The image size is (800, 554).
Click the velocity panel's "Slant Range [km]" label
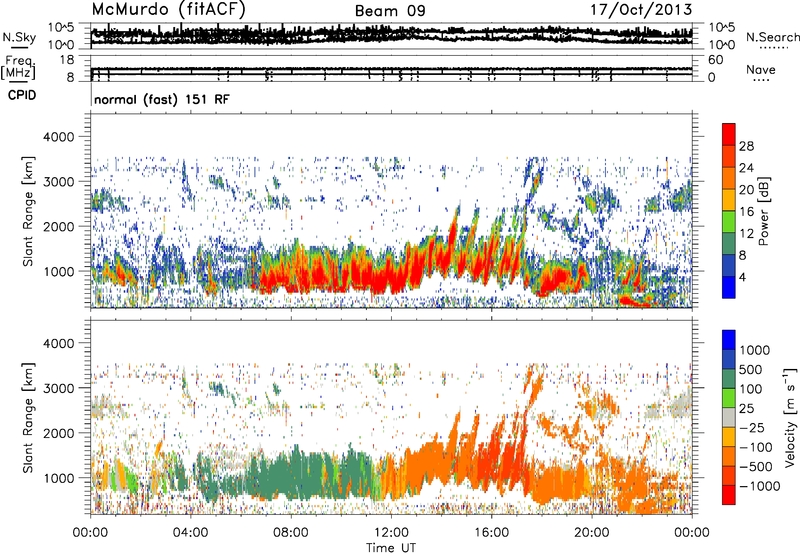pos(28,418)
